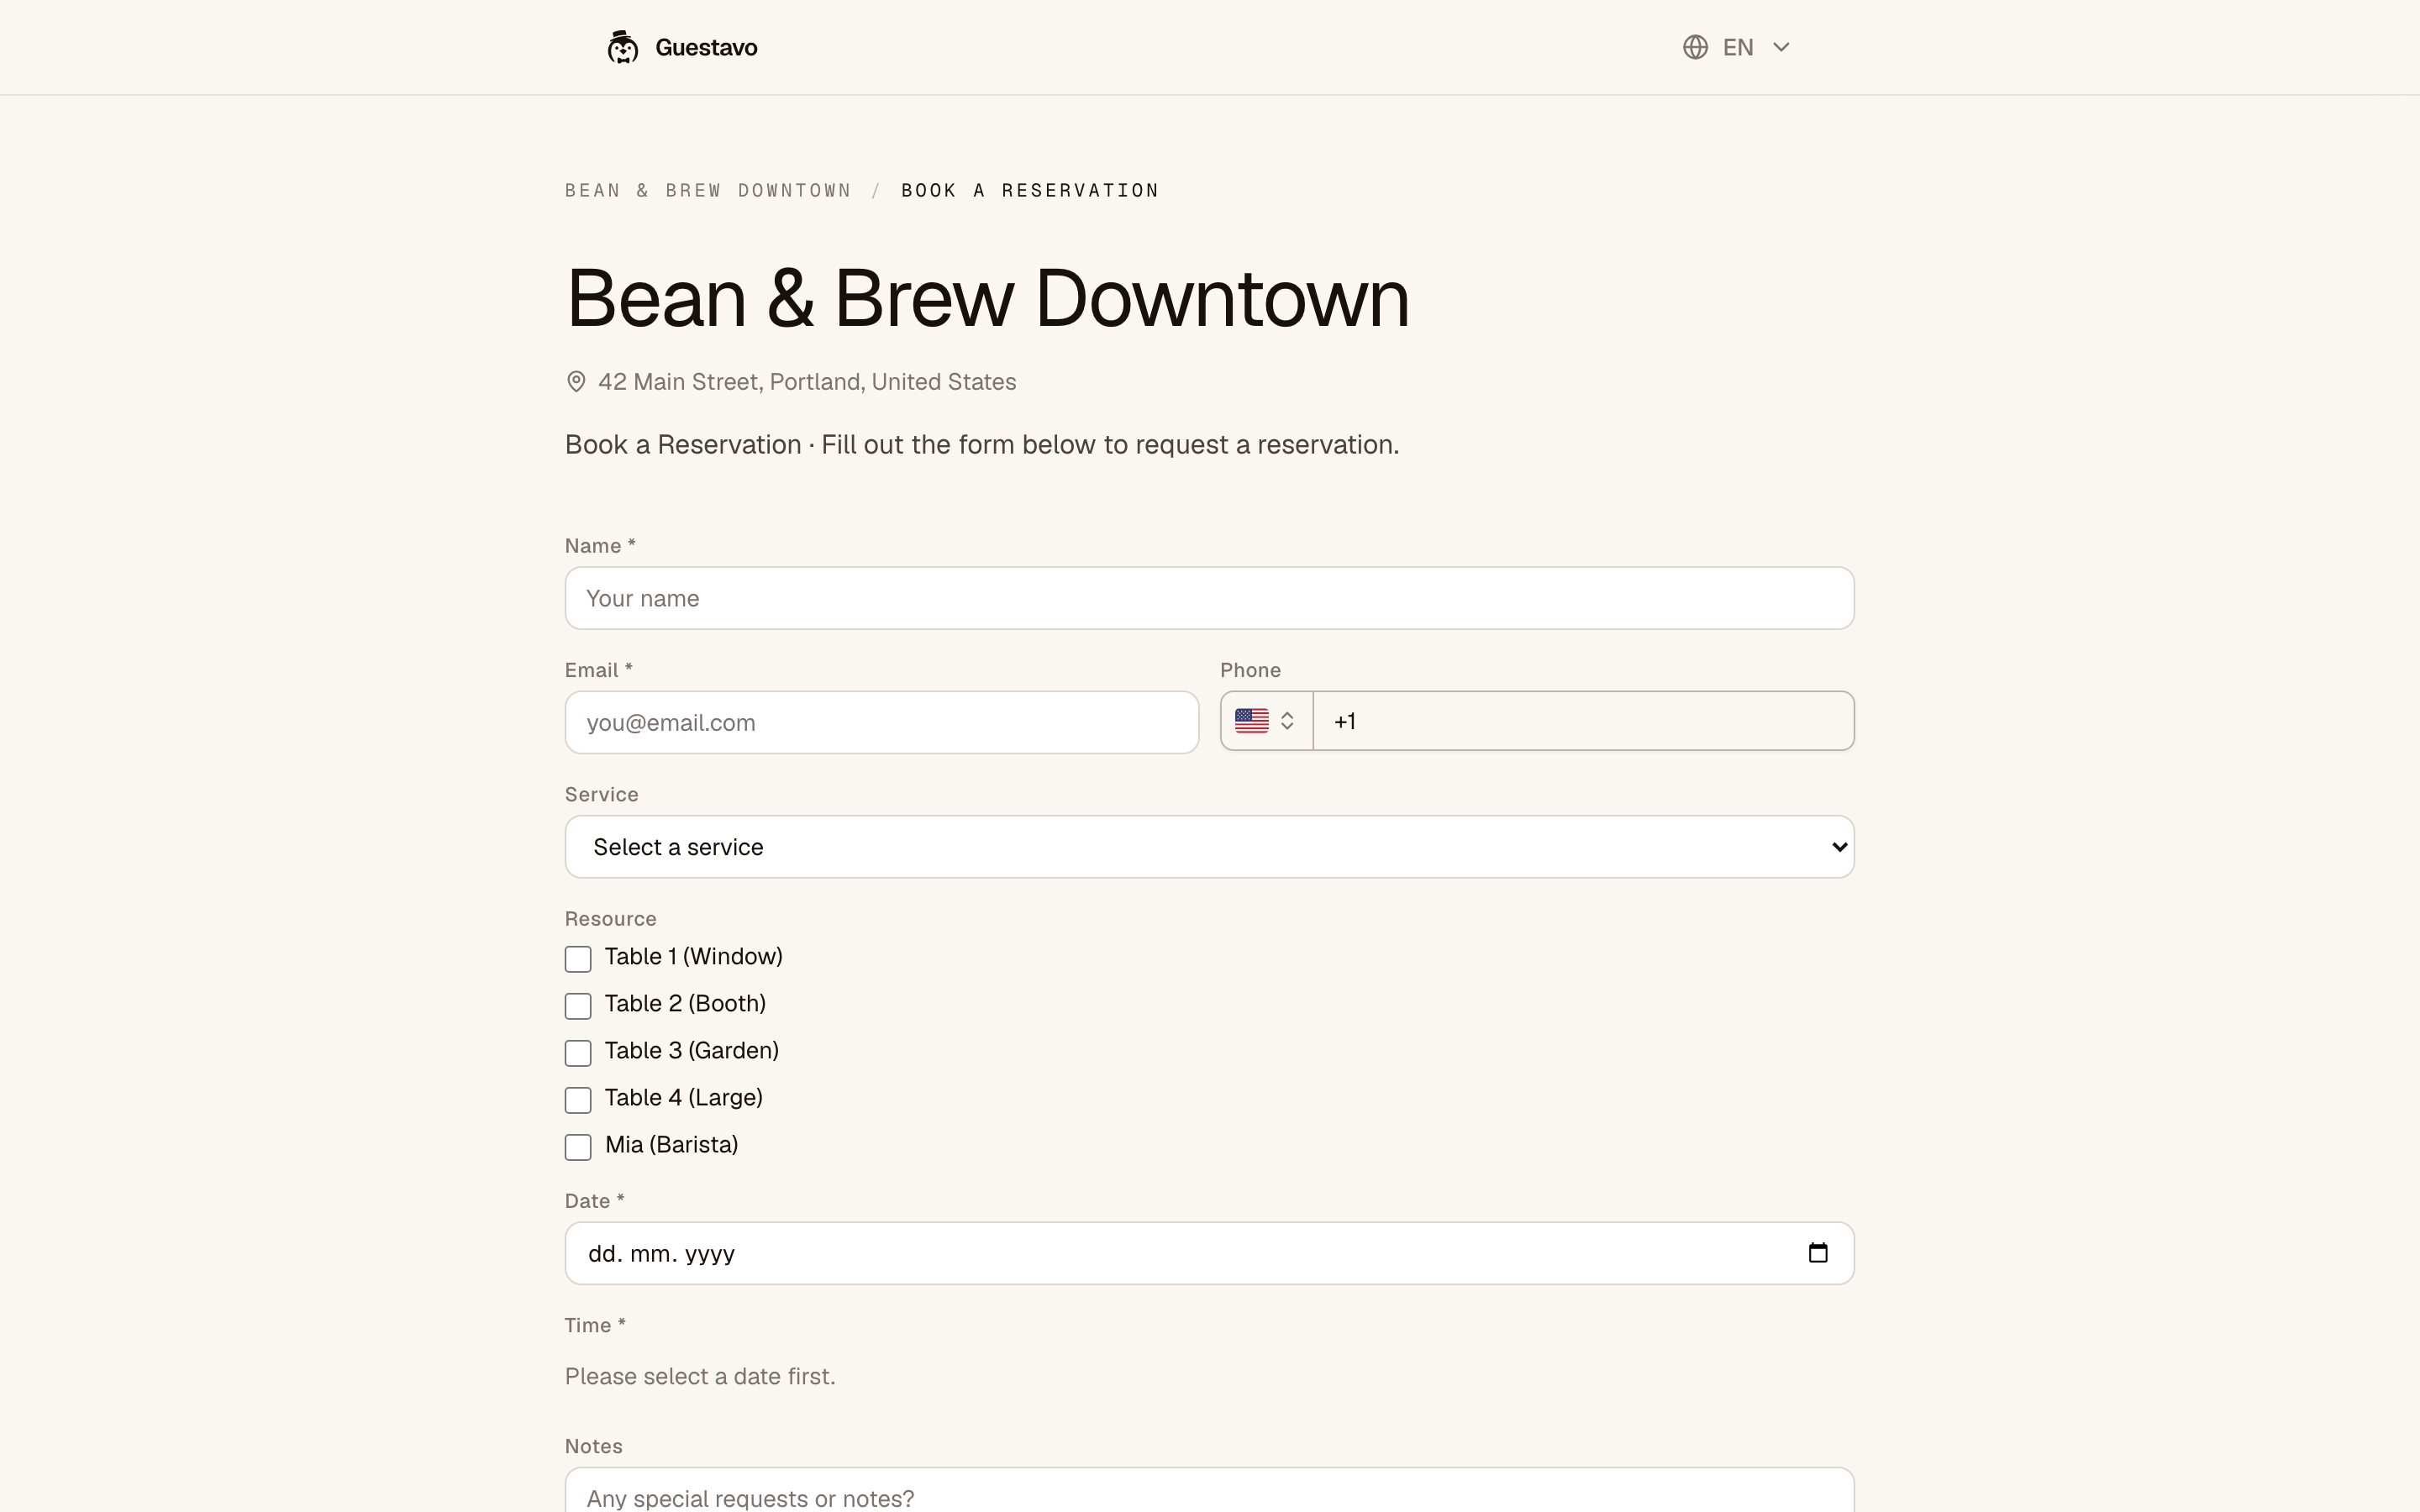This screenshot has height=1512, width=2420.
Task: Click the Bean & Brew Downtown breadcrumb
Action: pyautogui.click(x=708, y=190)
